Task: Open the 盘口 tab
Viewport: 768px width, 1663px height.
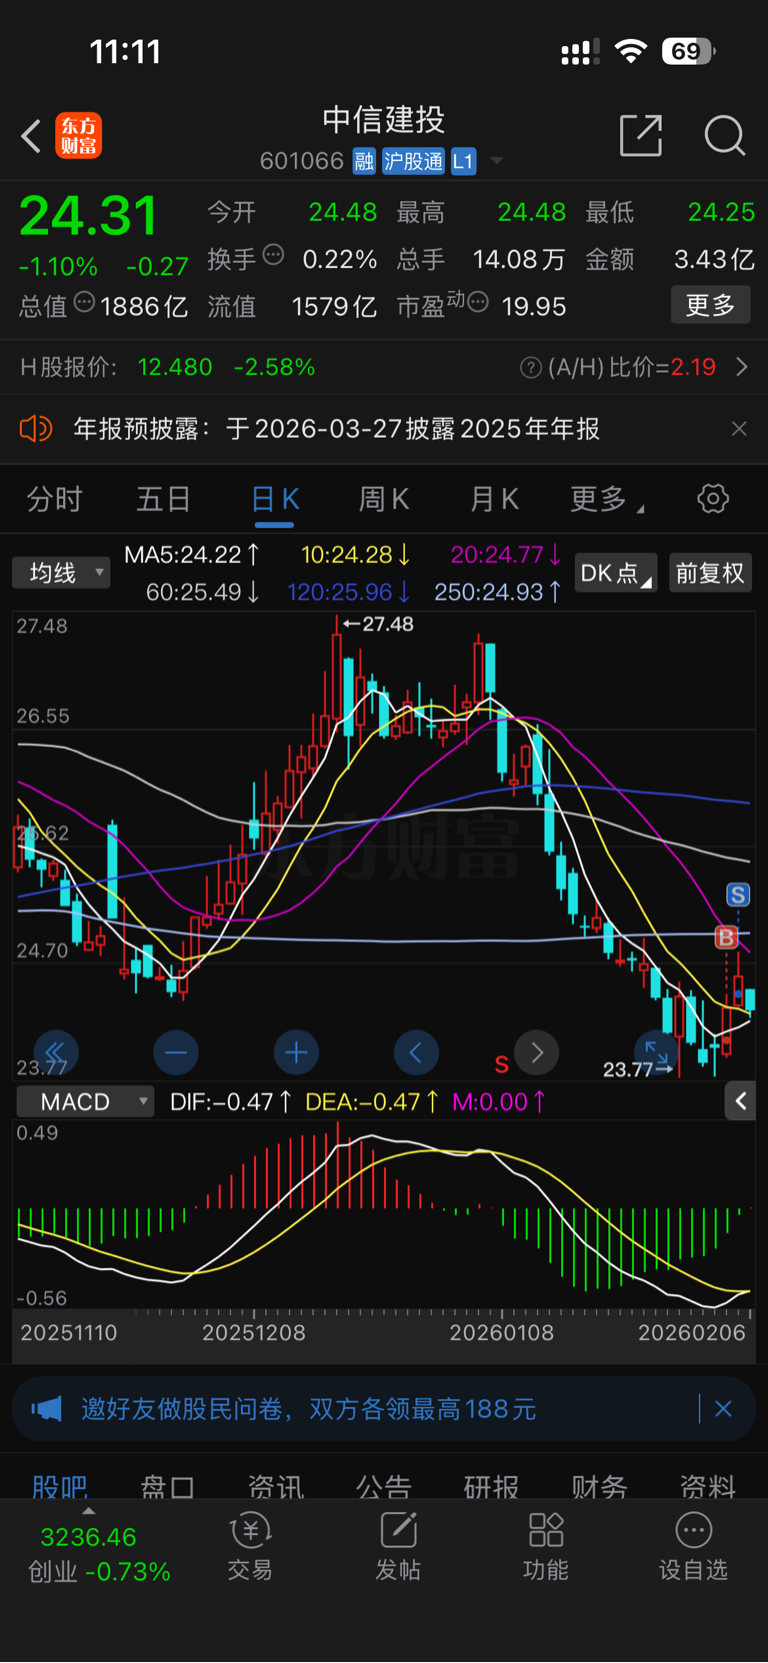Action: [x=167, y=1486]
